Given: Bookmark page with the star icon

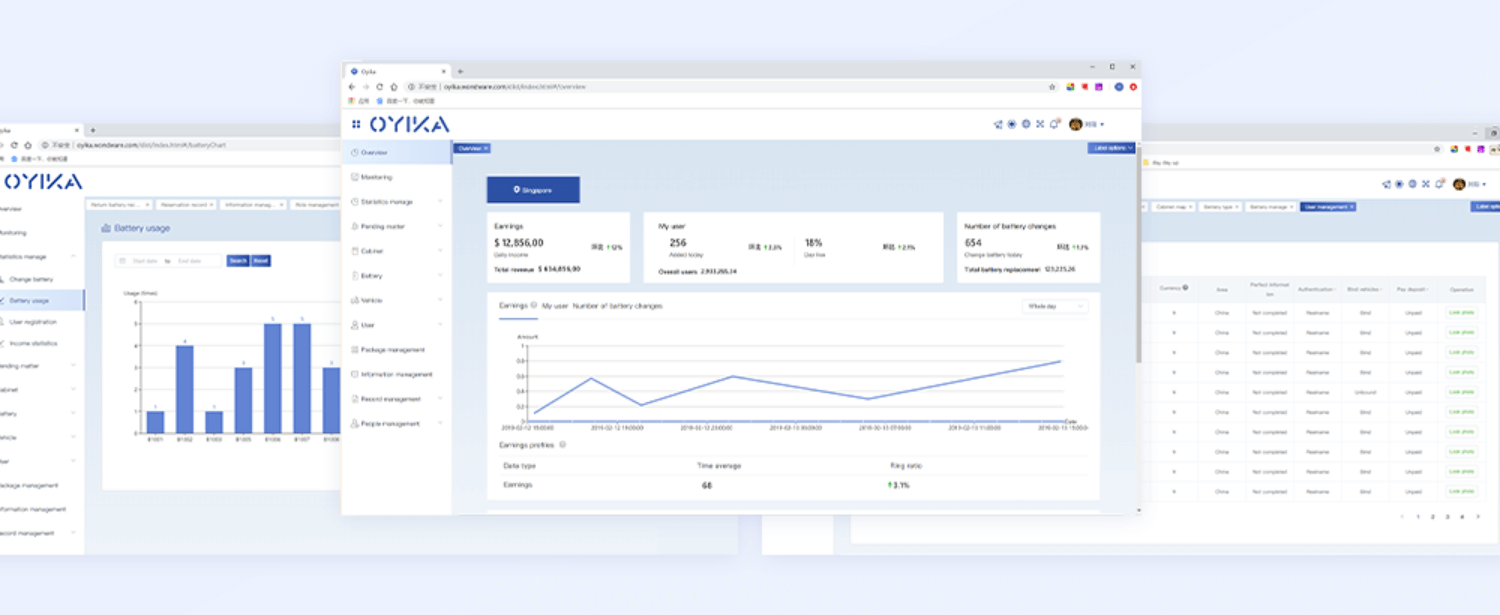Looking at the screenshot, I should coord(1051,87).
